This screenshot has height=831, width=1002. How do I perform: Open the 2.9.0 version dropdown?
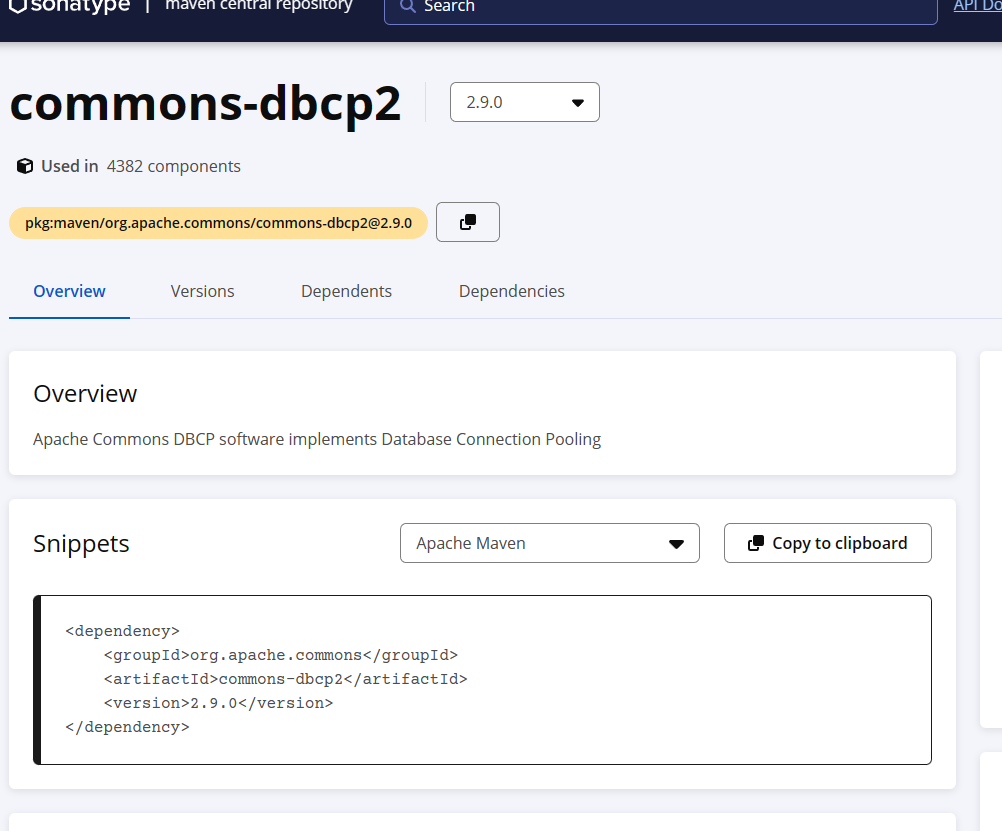[x=525, y=102]
